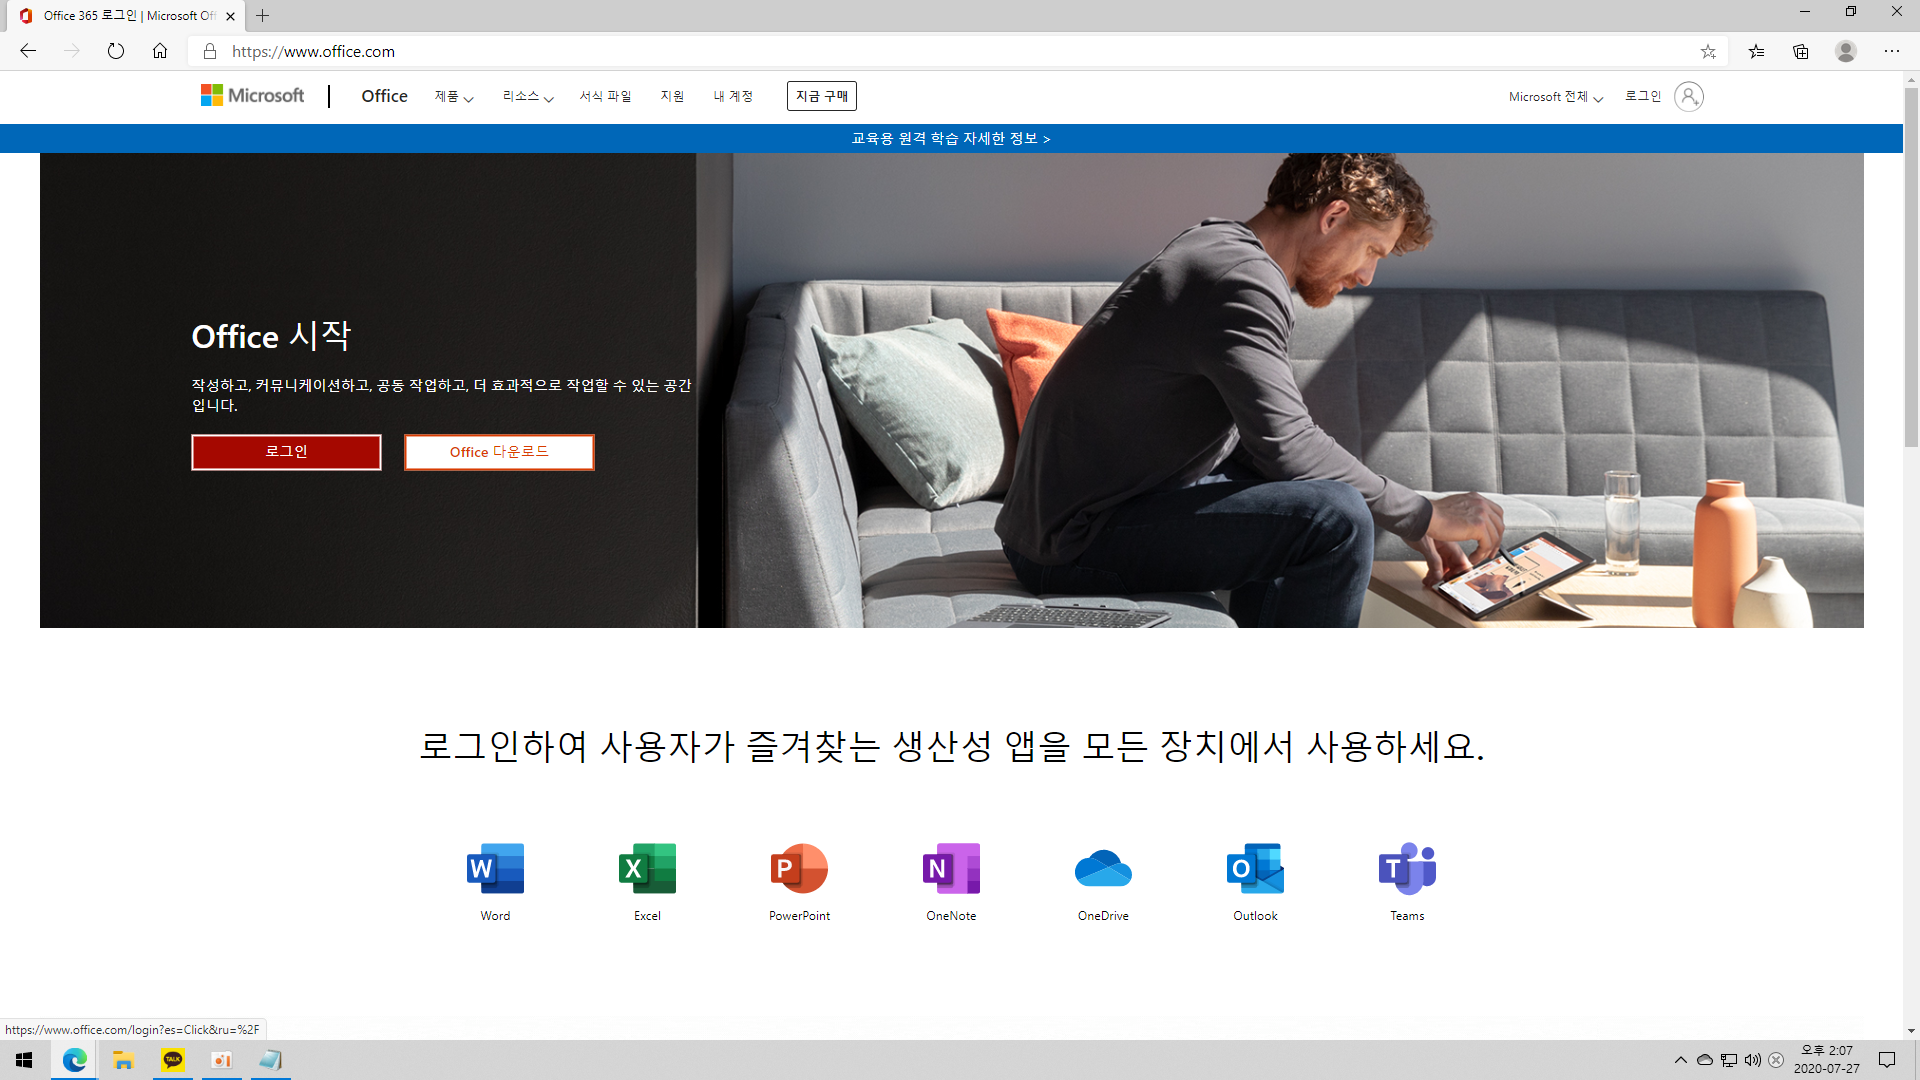Image resolution: width=1920 pixels, height=1080 pixels.
Task: Click the Microsoft logo
Action: tap(252, 96)
